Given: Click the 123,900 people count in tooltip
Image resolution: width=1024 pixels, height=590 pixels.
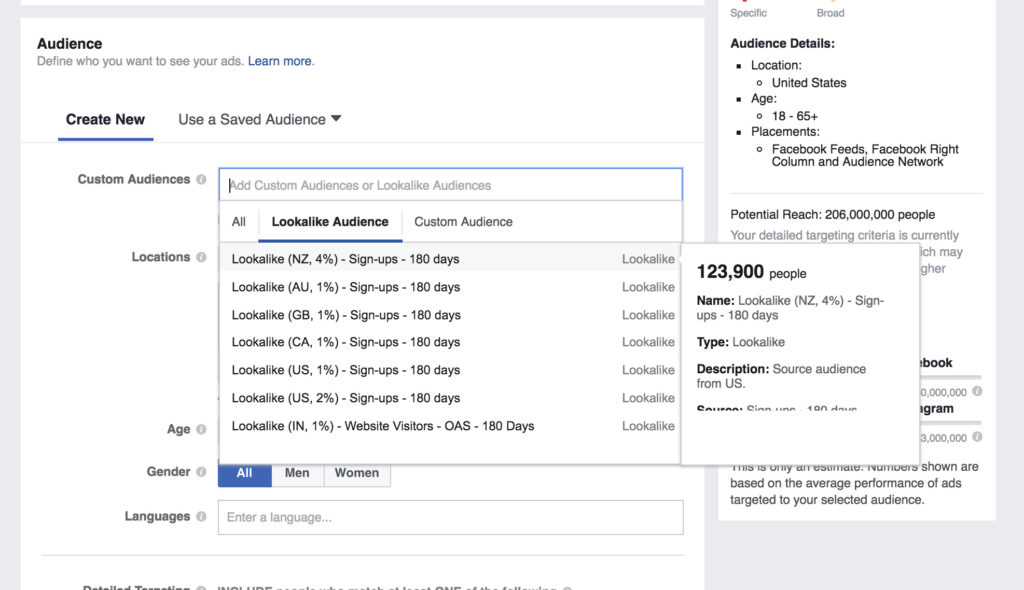Looking at the screenshot, I should click(x=751, y=272).
